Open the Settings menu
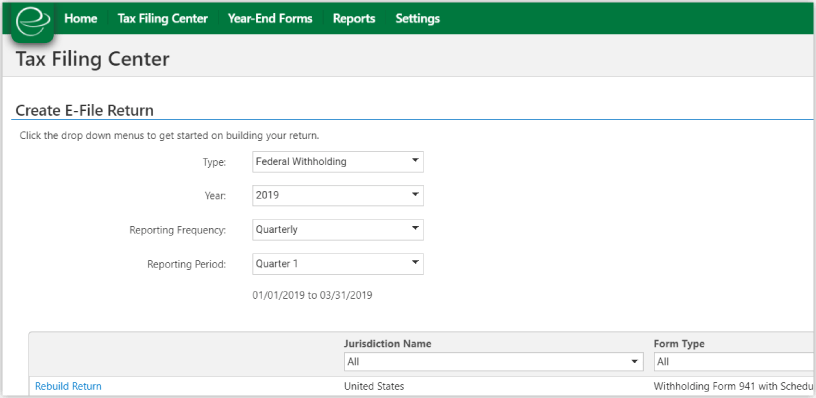The width and height of the screenshot is (816, 398). click(x=417, y=19)
